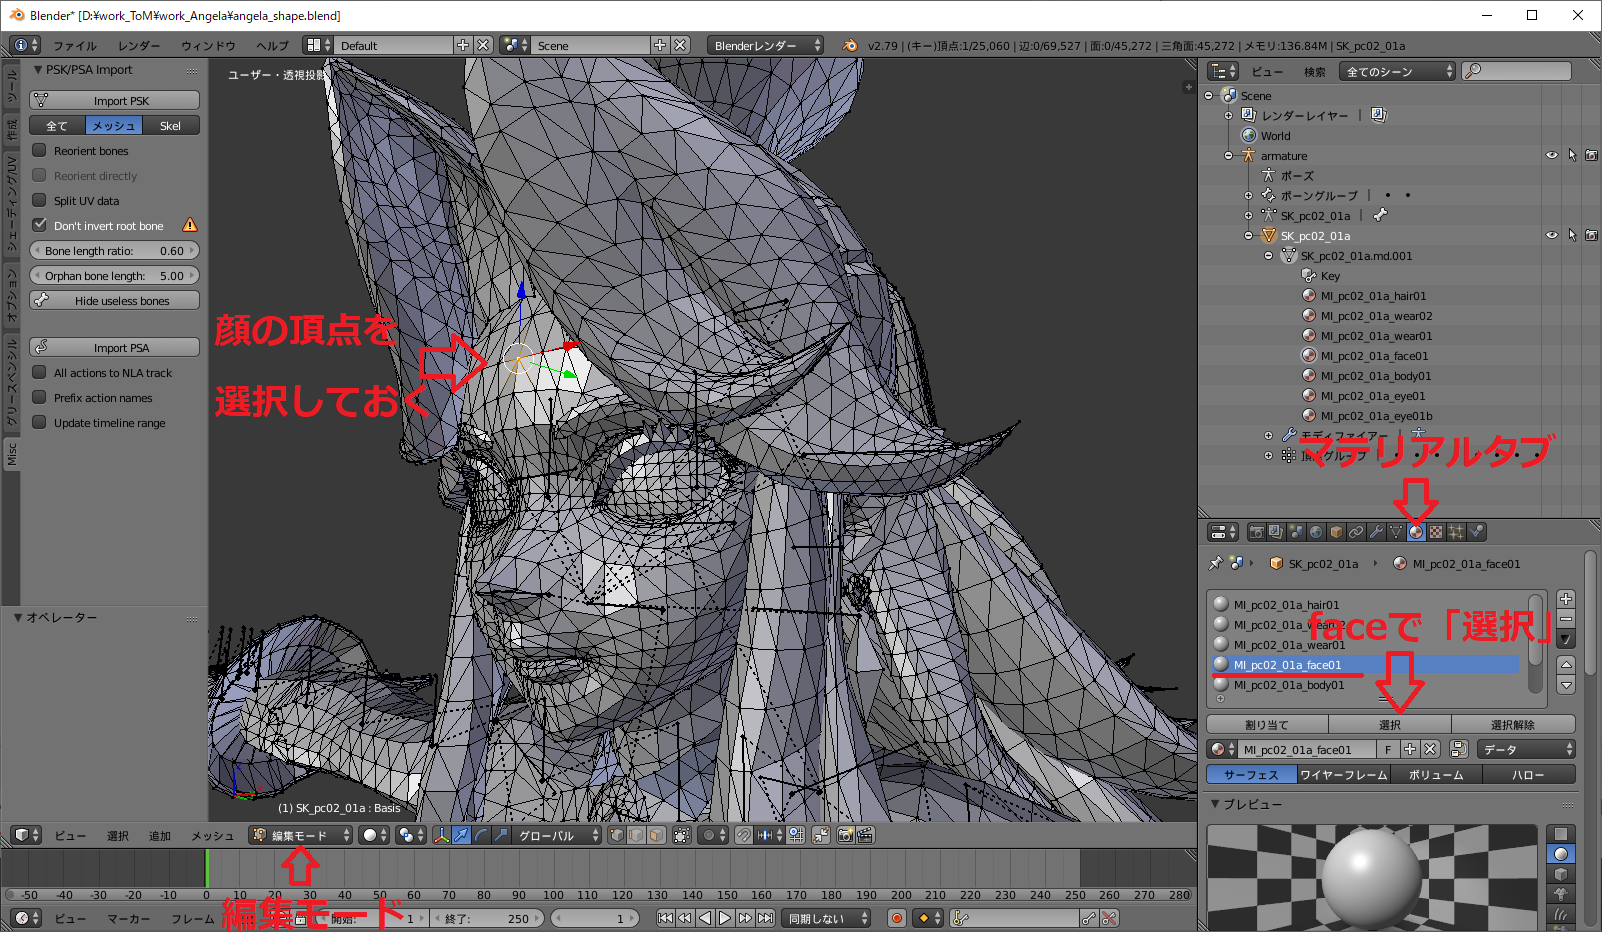This screenshot has width=1602, height=932.
Task: Switch to edge select mode icon
Action: (x=636, y=835)
